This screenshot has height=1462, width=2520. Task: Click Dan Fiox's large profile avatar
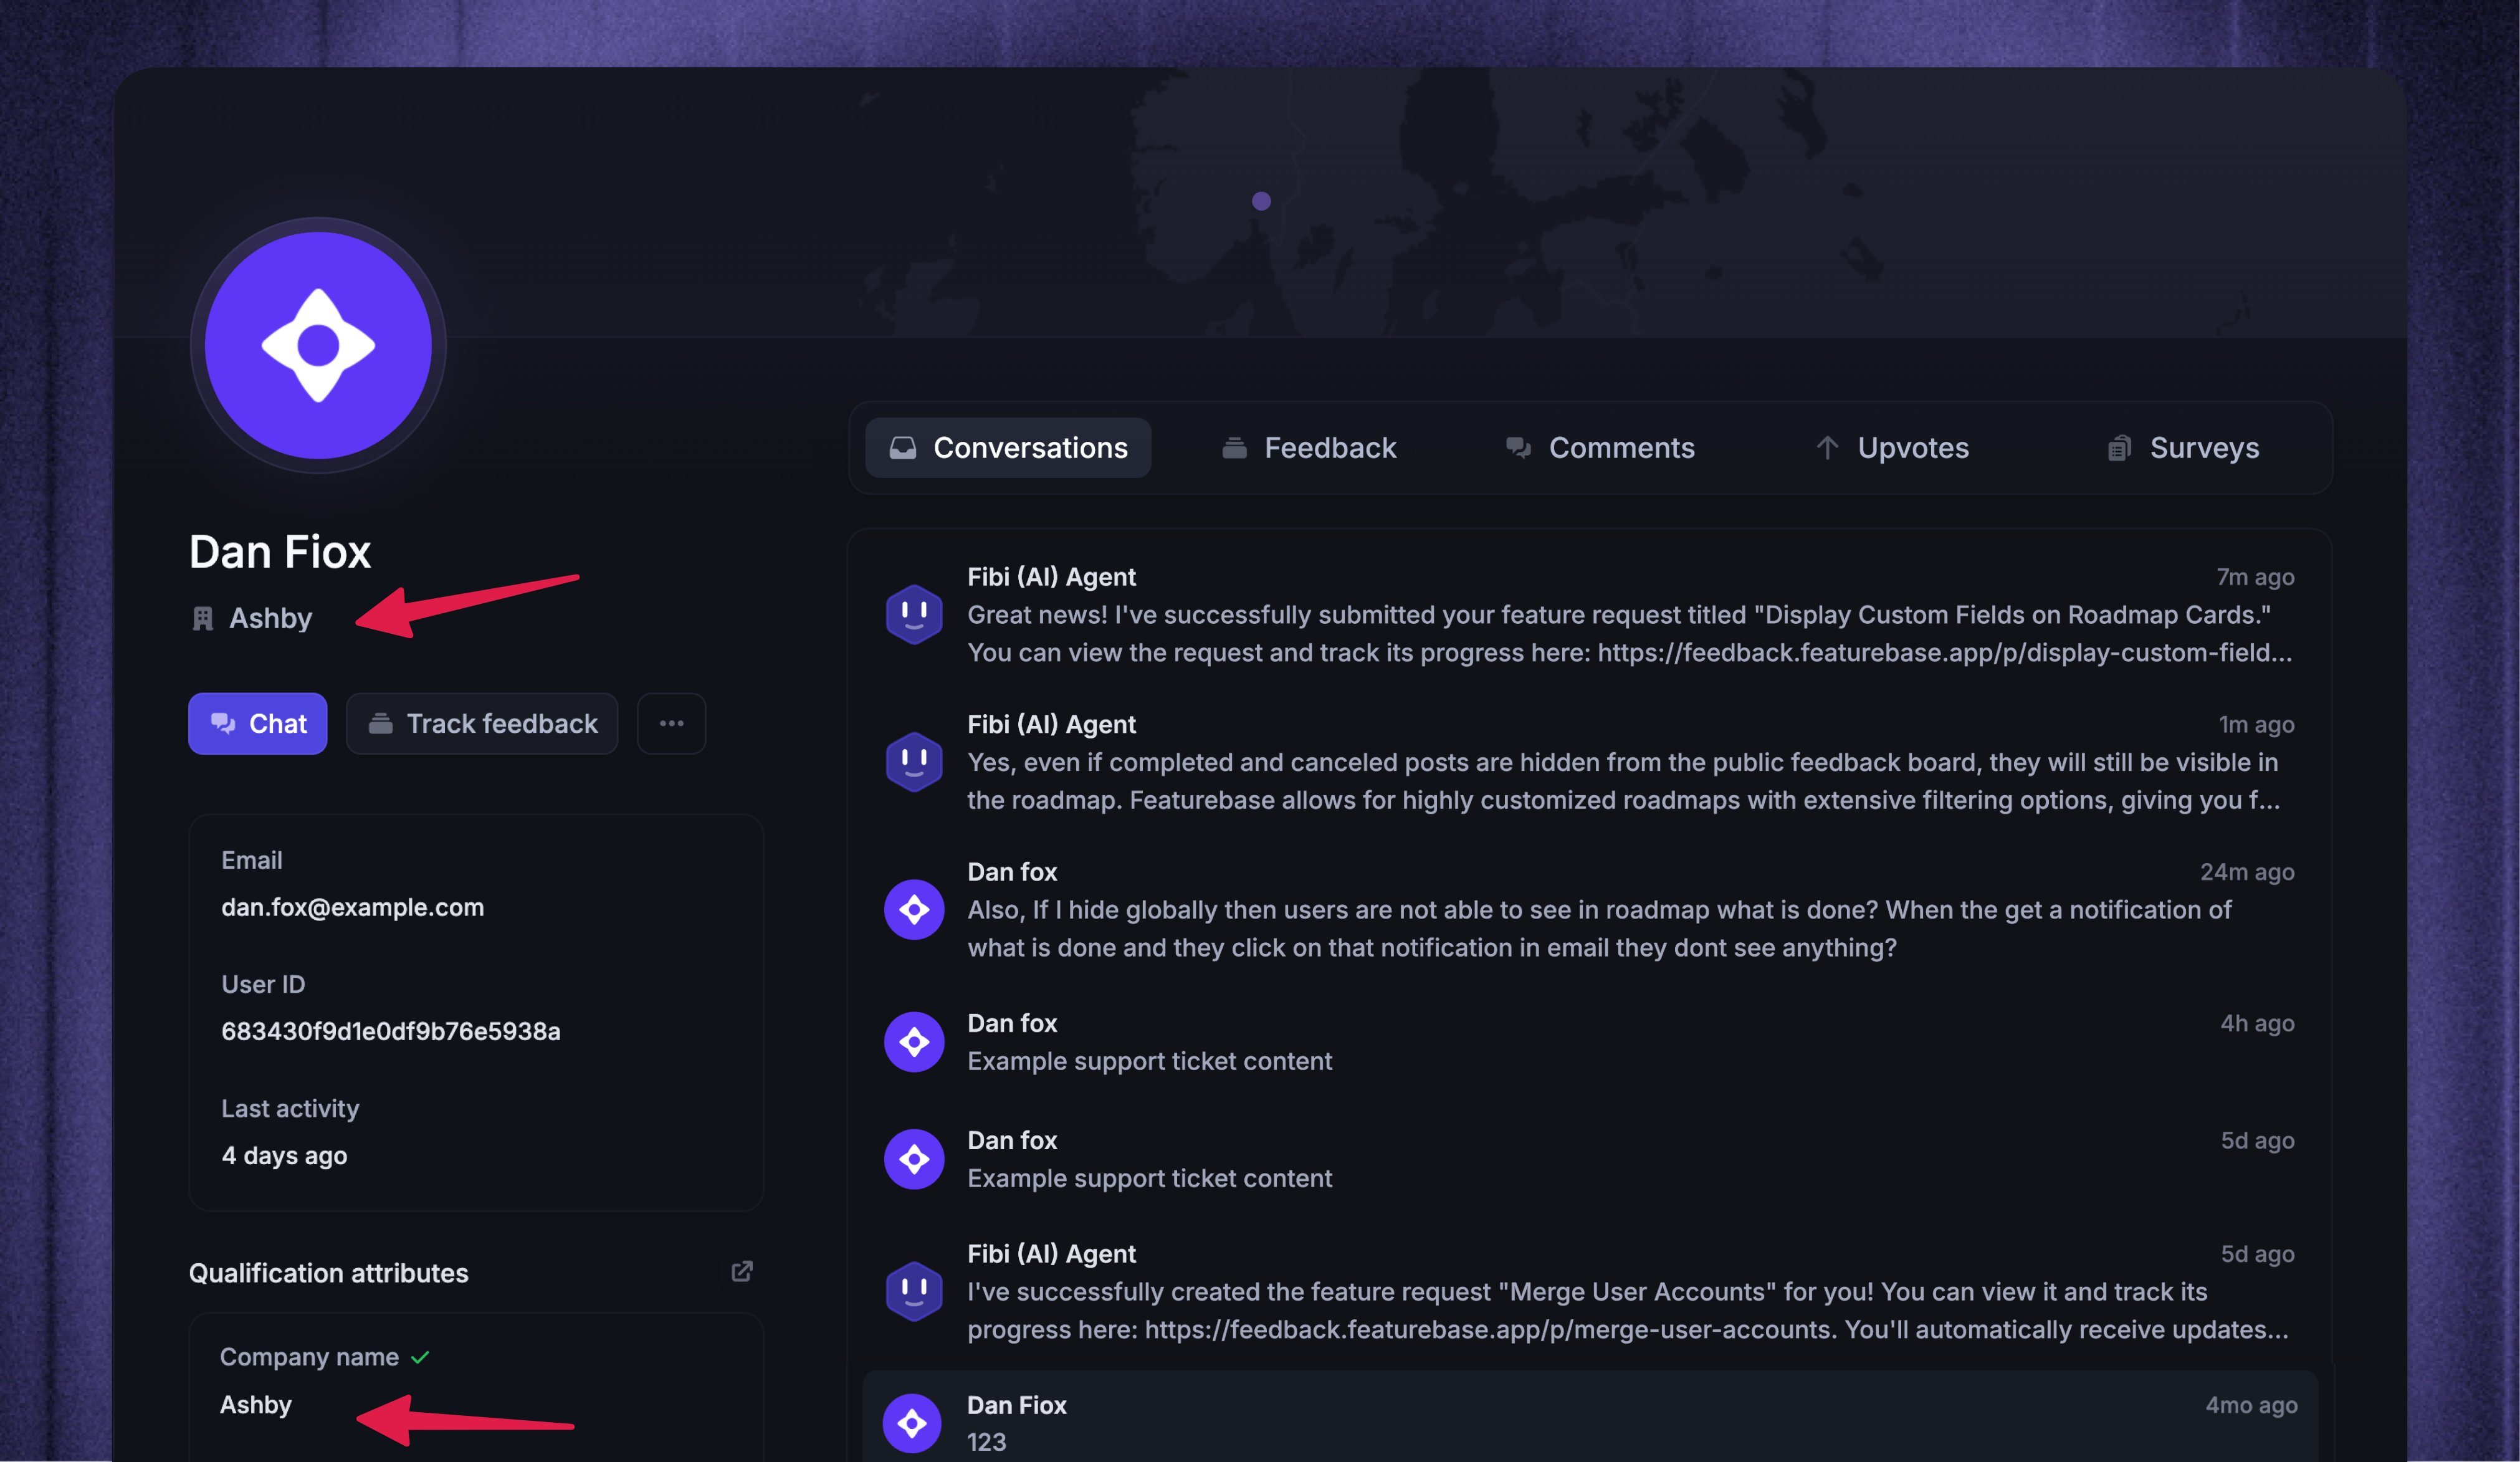coord(318,345)
